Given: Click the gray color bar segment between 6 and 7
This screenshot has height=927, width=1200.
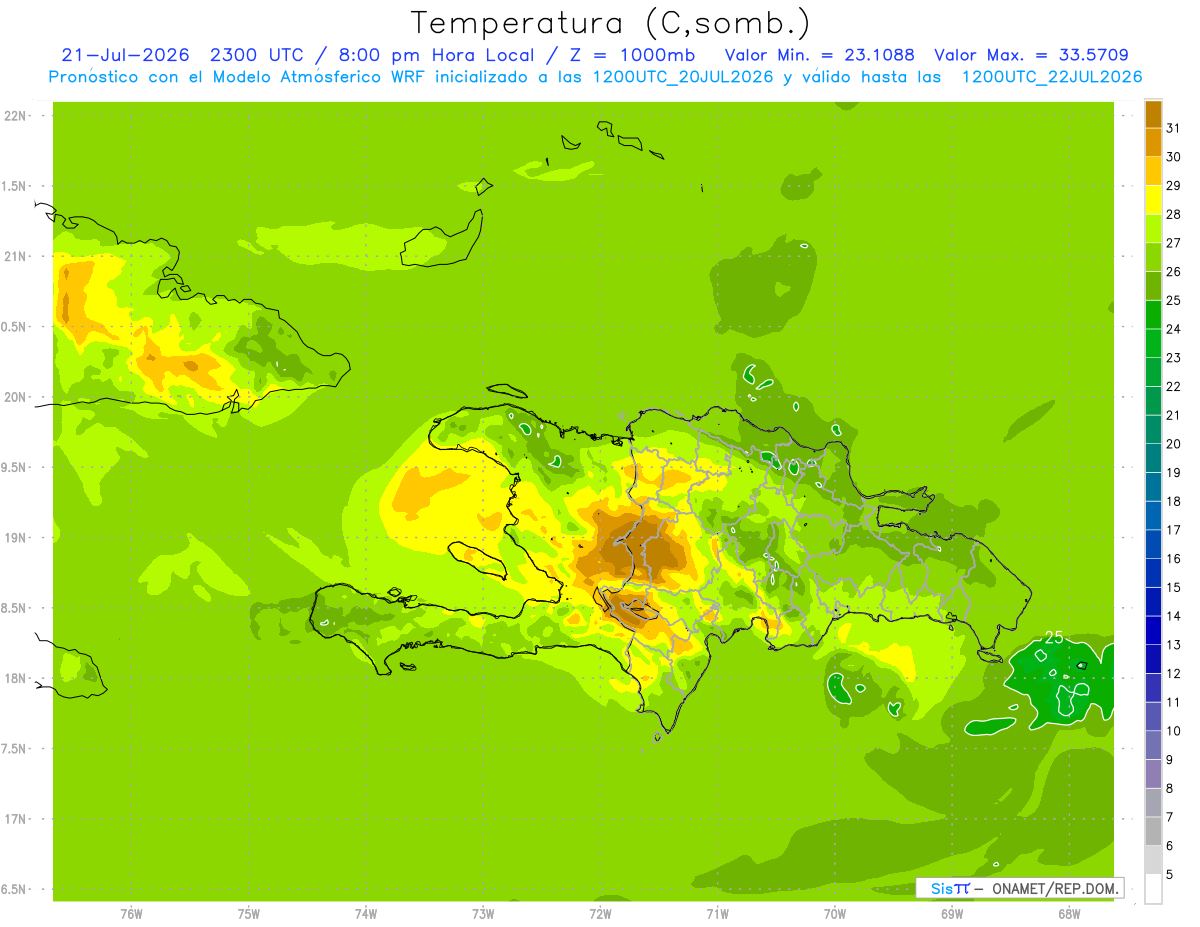Looking at the screenshot, I should pyautogui.click(x=1153, y=831).
